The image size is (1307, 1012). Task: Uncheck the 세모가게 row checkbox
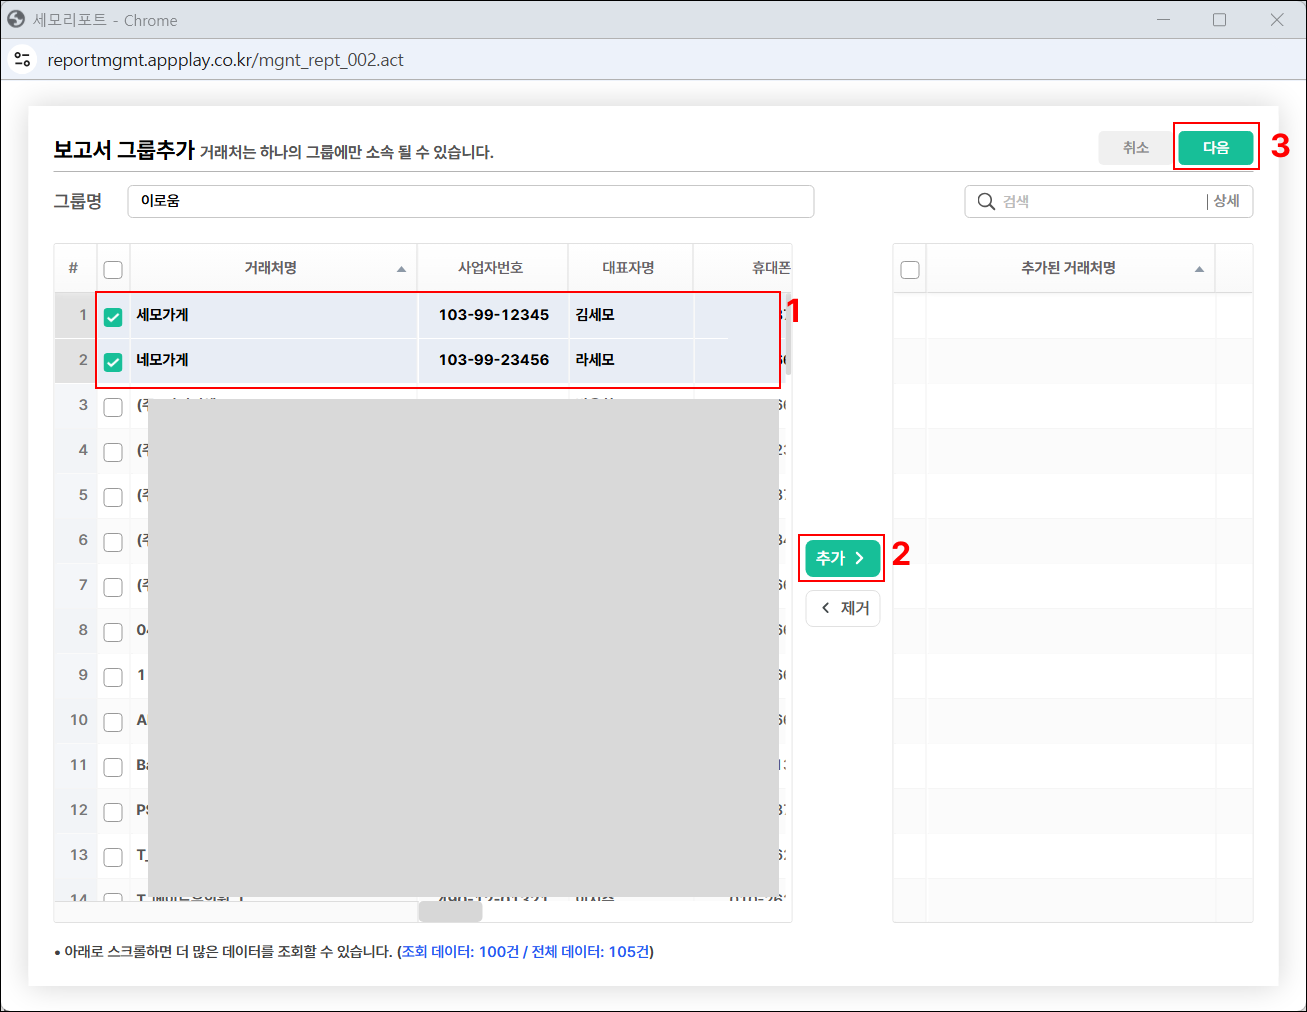[x=113, y=317]
